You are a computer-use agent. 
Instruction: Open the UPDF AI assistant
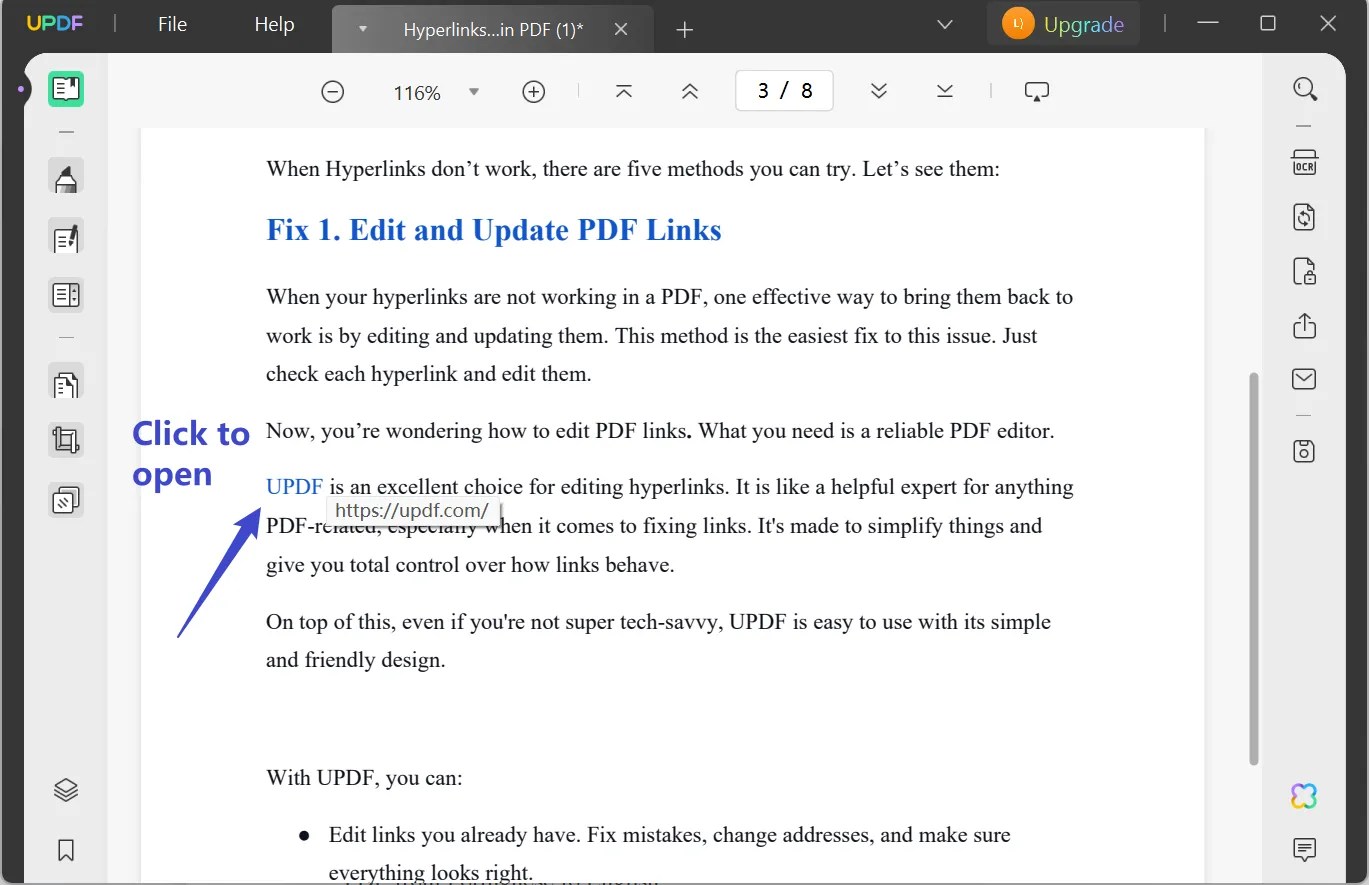pos(1304,795)
